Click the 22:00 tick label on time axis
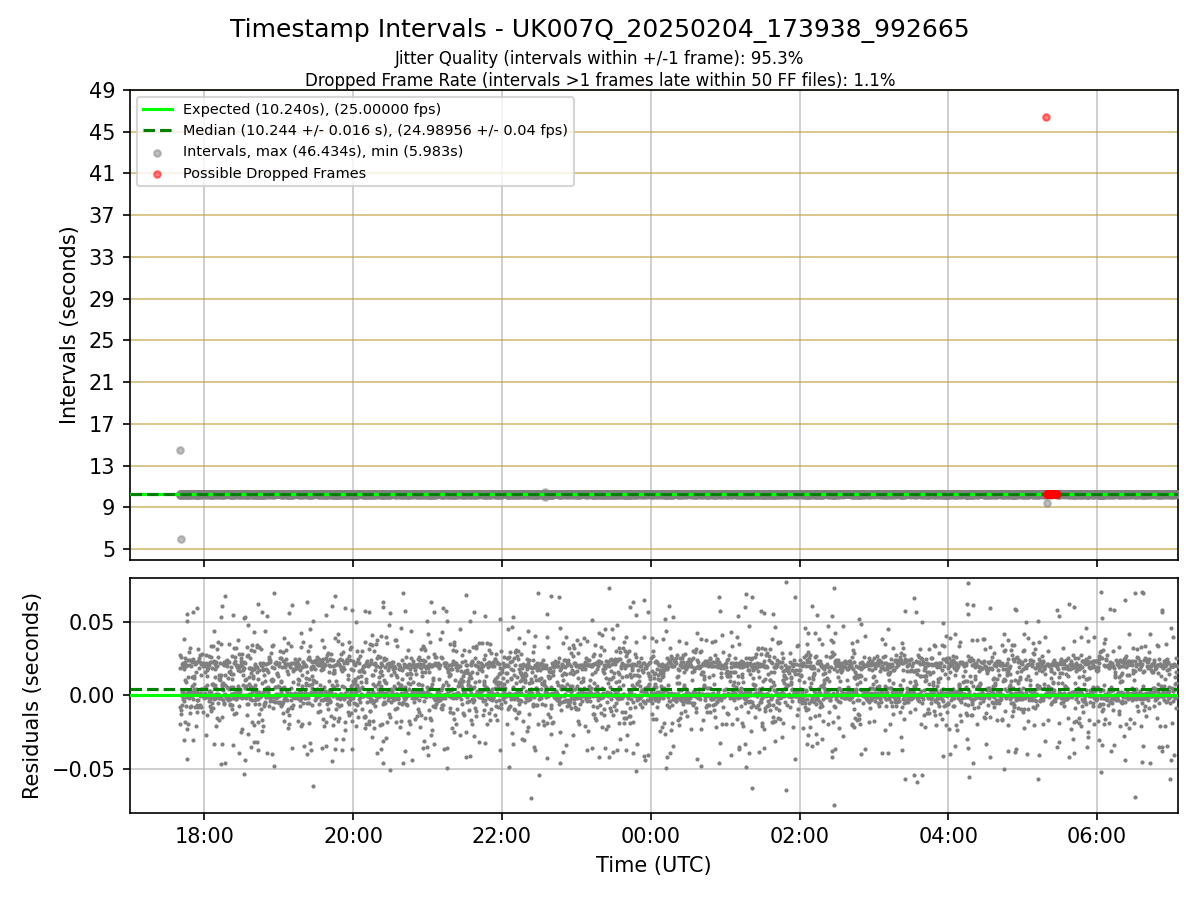The width and height of the screenshot is (1200, 900). (502, 835)
